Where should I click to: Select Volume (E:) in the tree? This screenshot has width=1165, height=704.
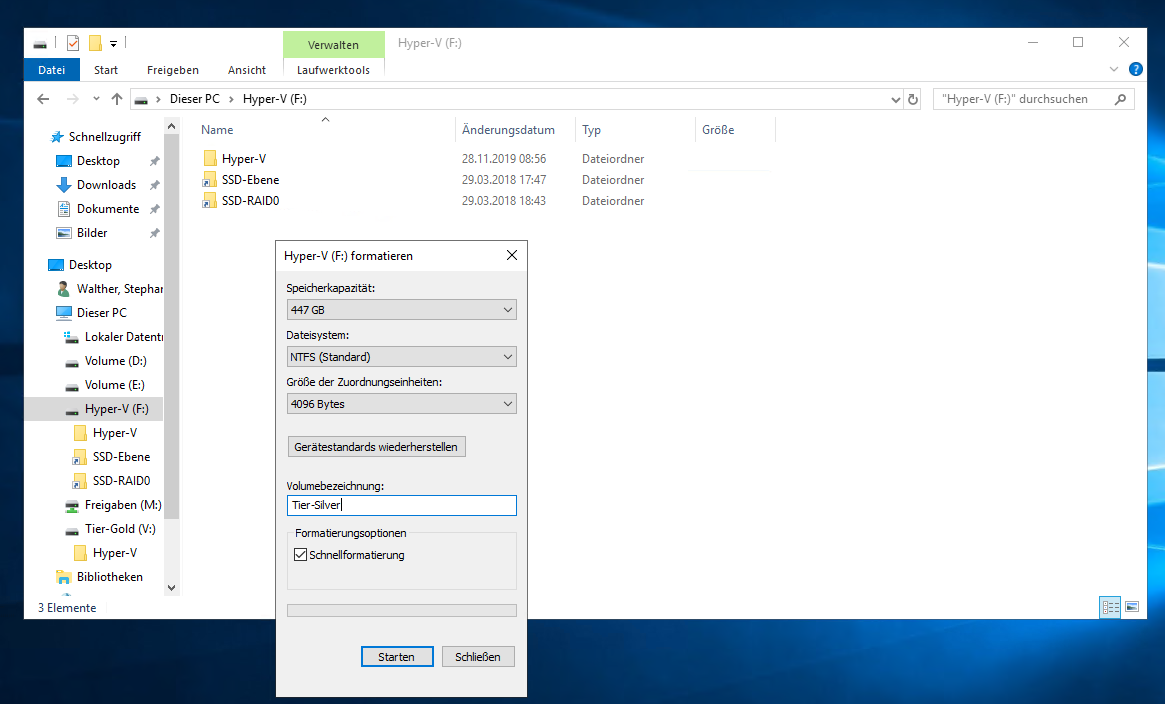(x=114, y=385)
